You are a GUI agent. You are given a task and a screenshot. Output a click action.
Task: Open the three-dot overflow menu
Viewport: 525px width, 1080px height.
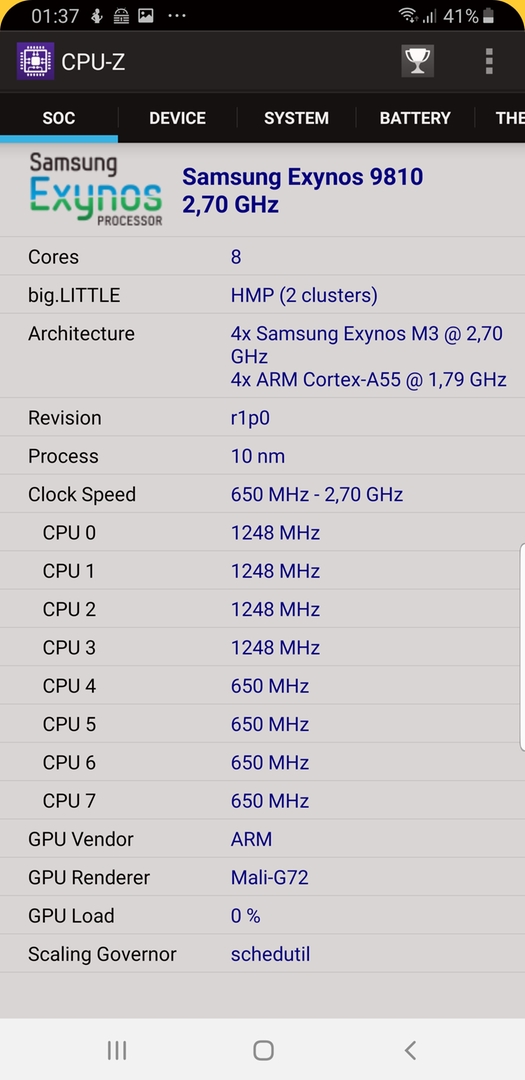click(488, 61)
